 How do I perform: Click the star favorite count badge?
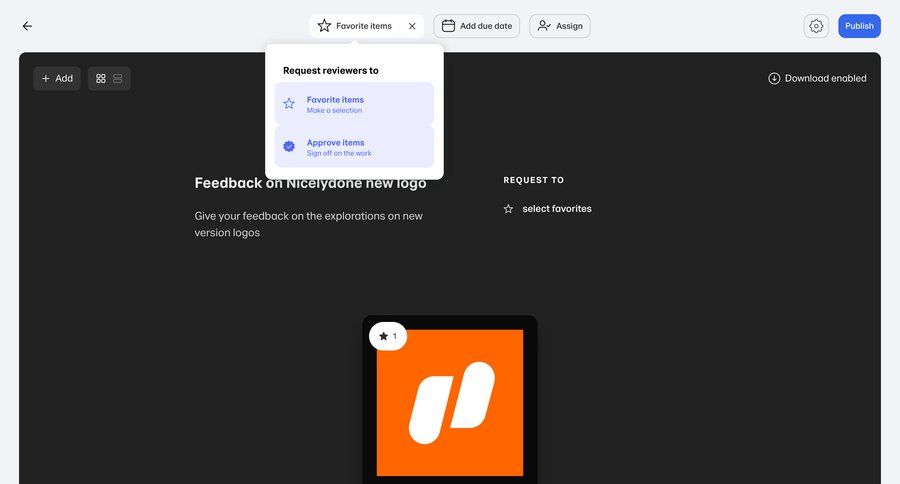coord(388,336)
